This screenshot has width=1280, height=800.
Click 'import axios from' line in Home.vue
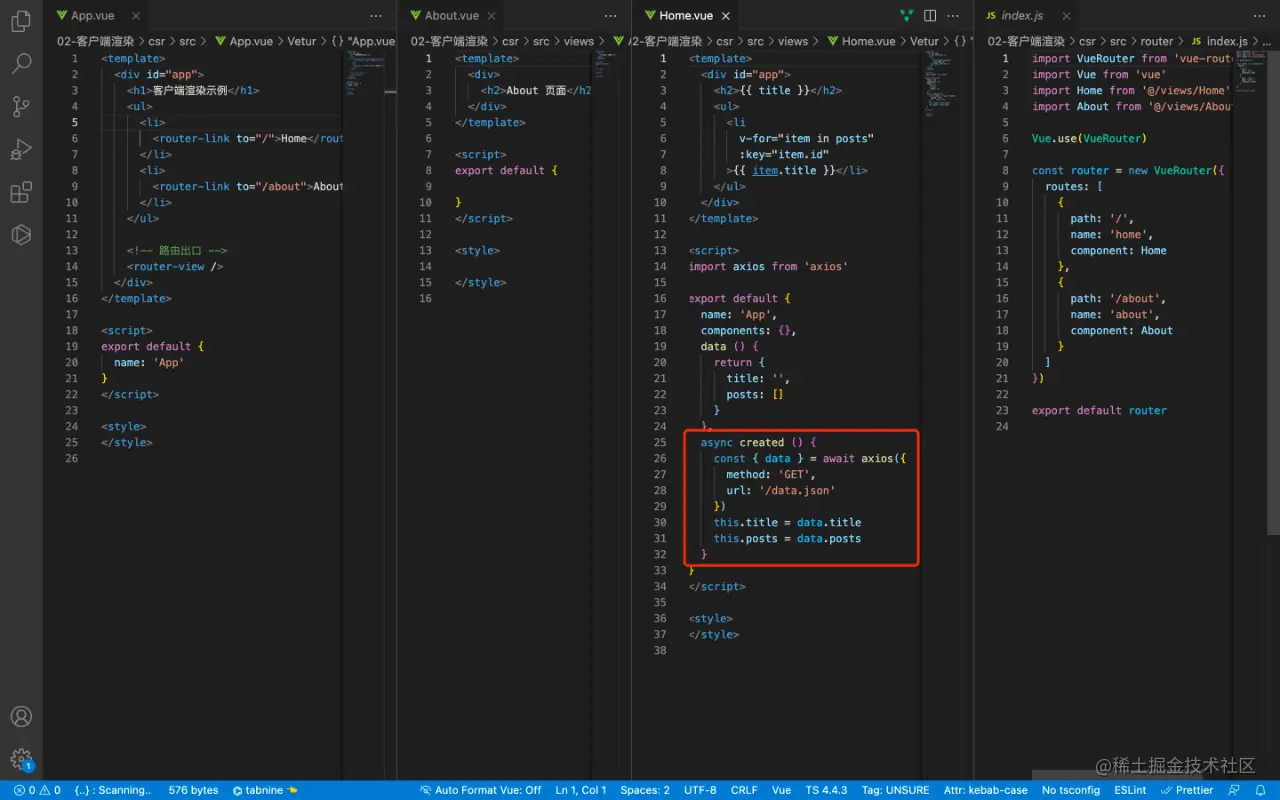coord(768,266)
